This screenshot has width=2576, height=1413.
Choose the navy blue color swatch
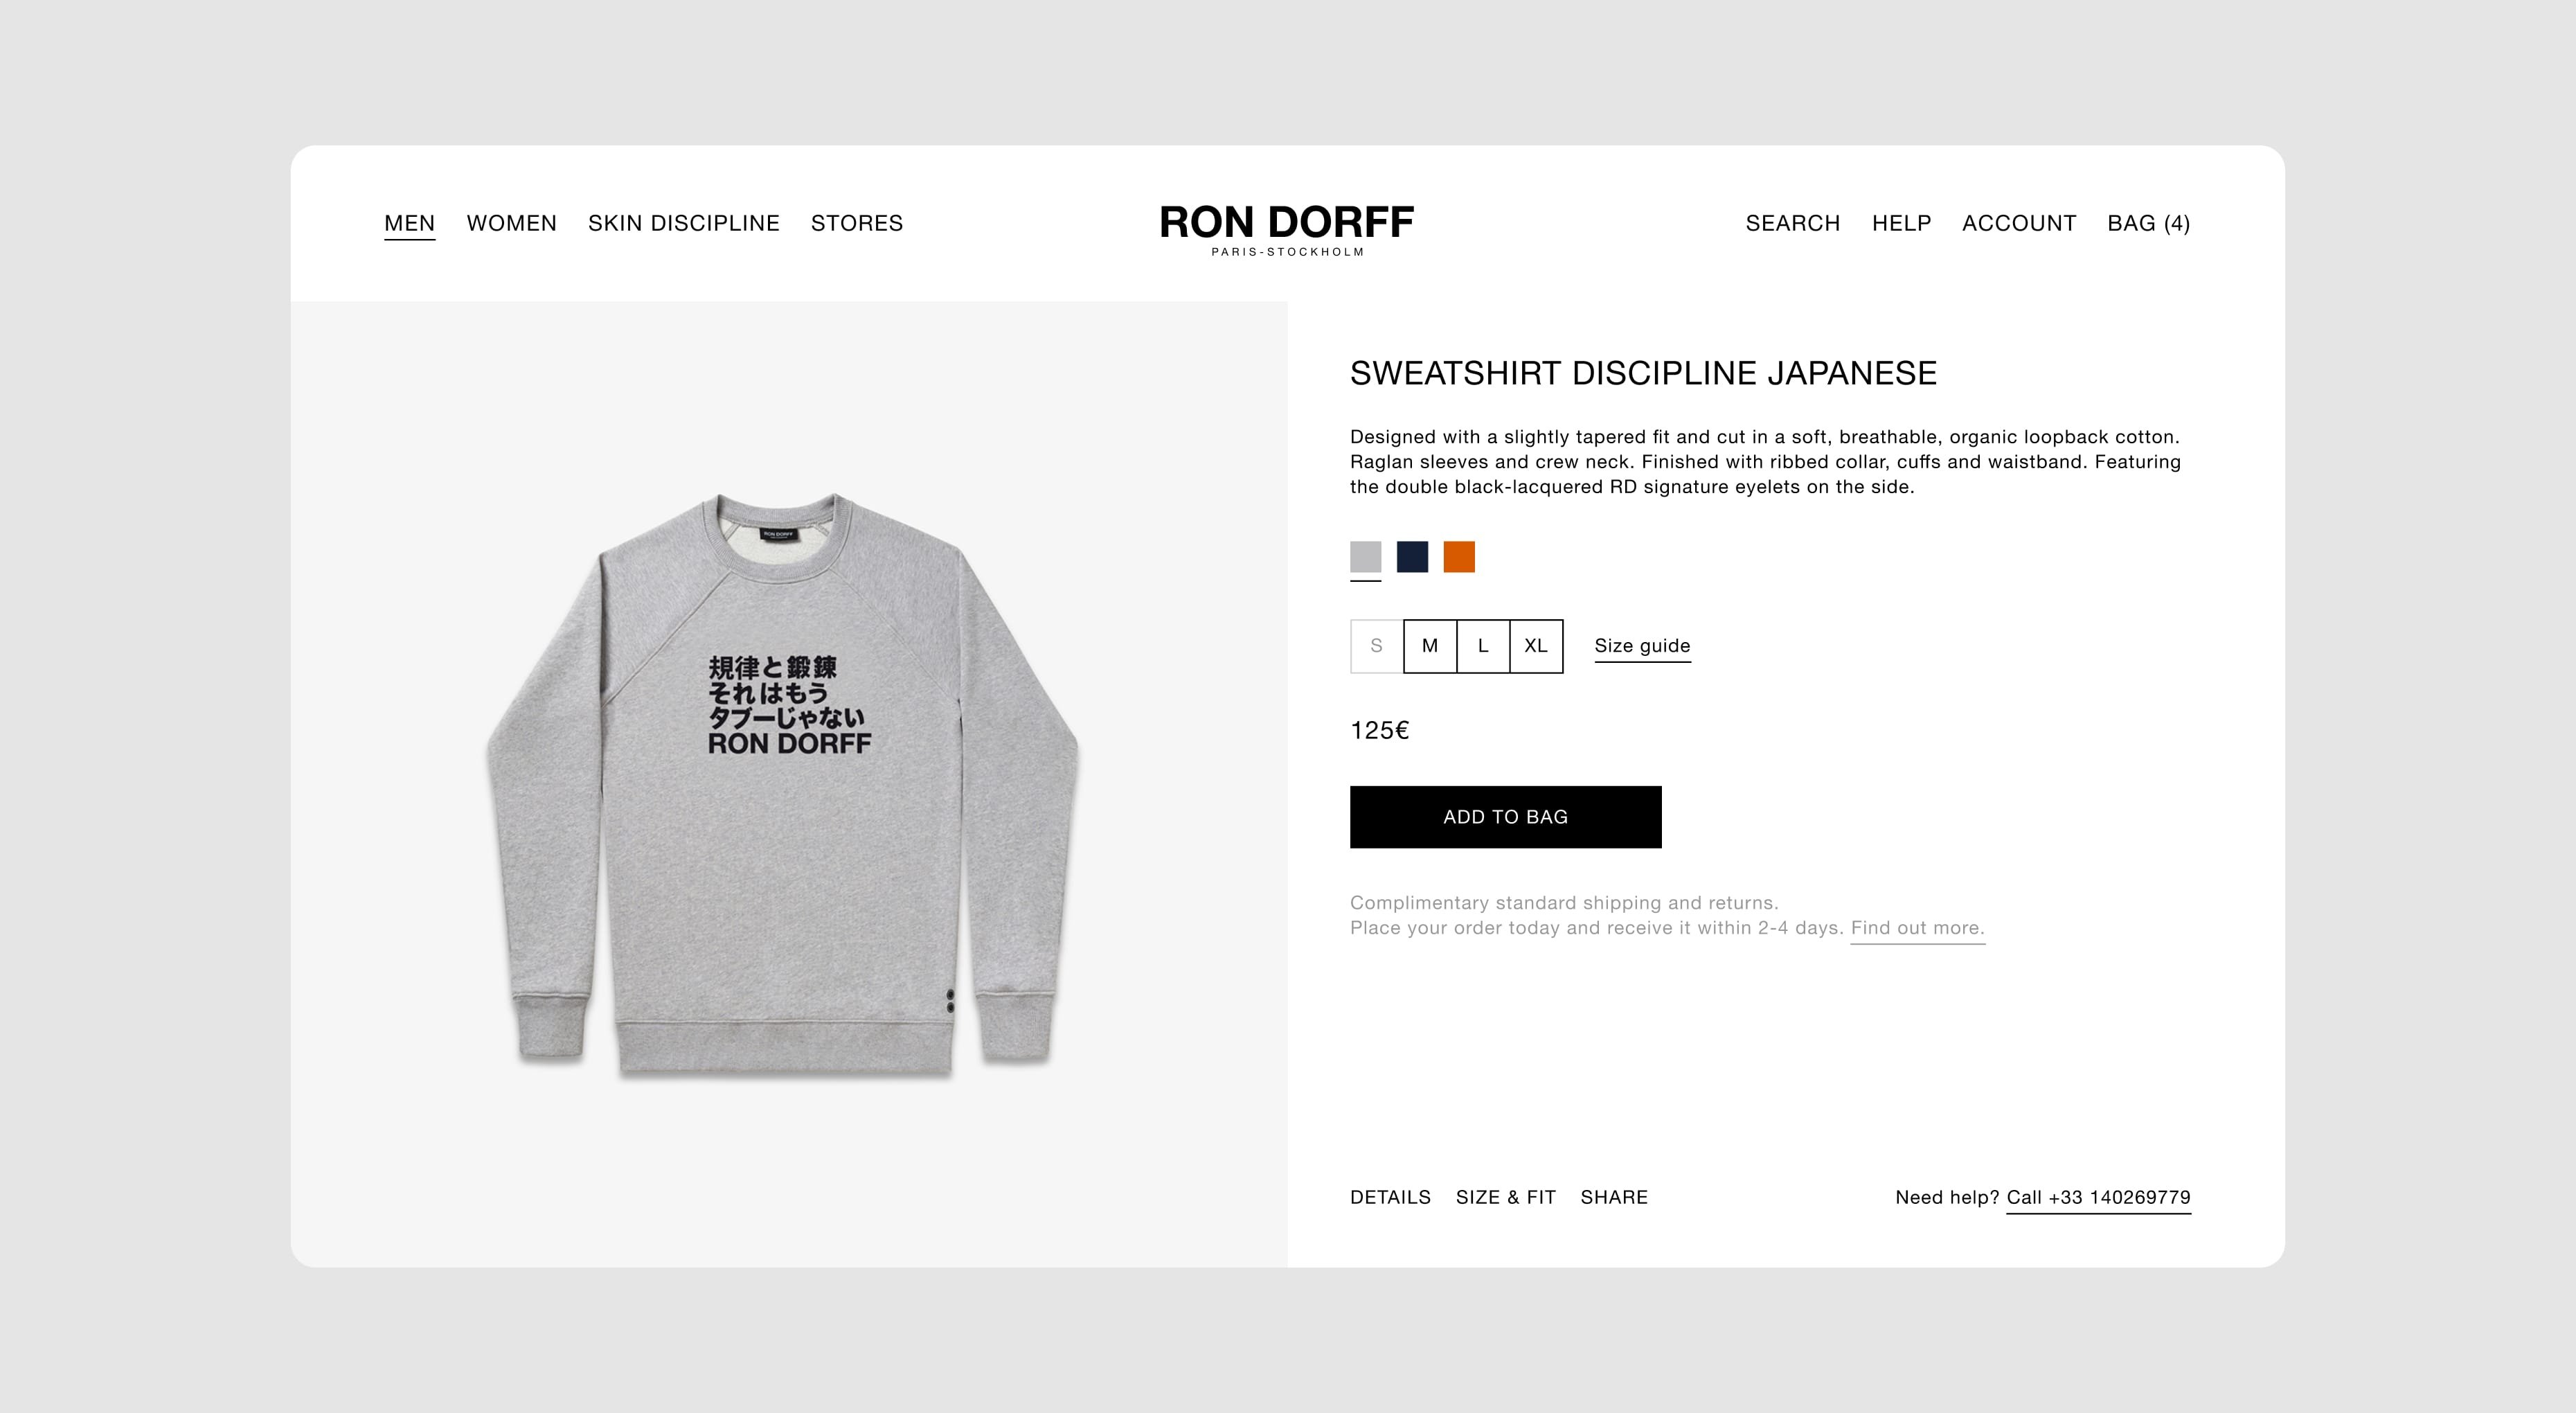point(1412,557)
